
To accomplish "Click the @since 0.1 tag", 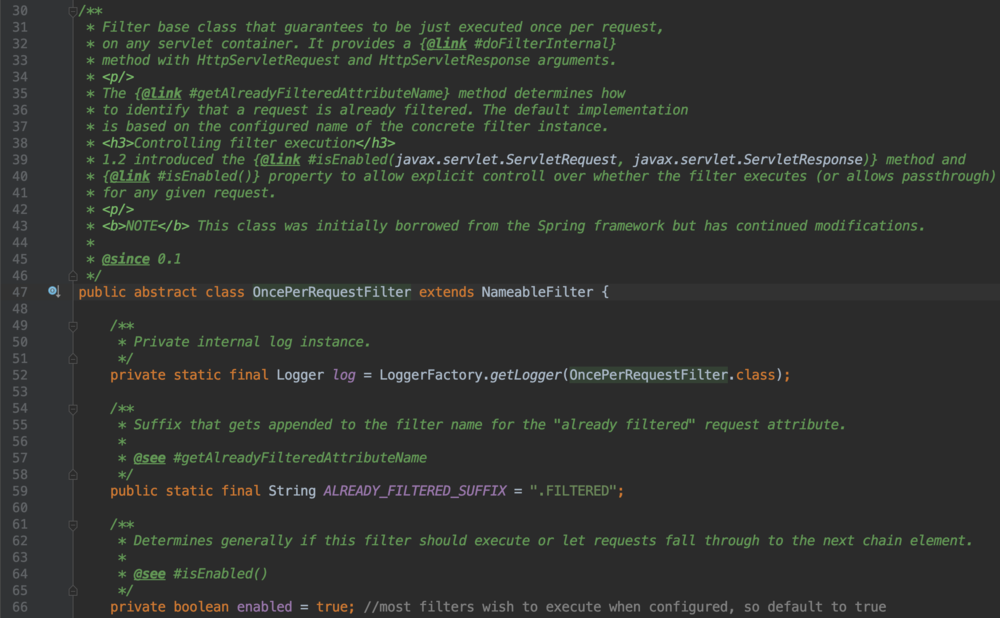I will pos(142,259).
